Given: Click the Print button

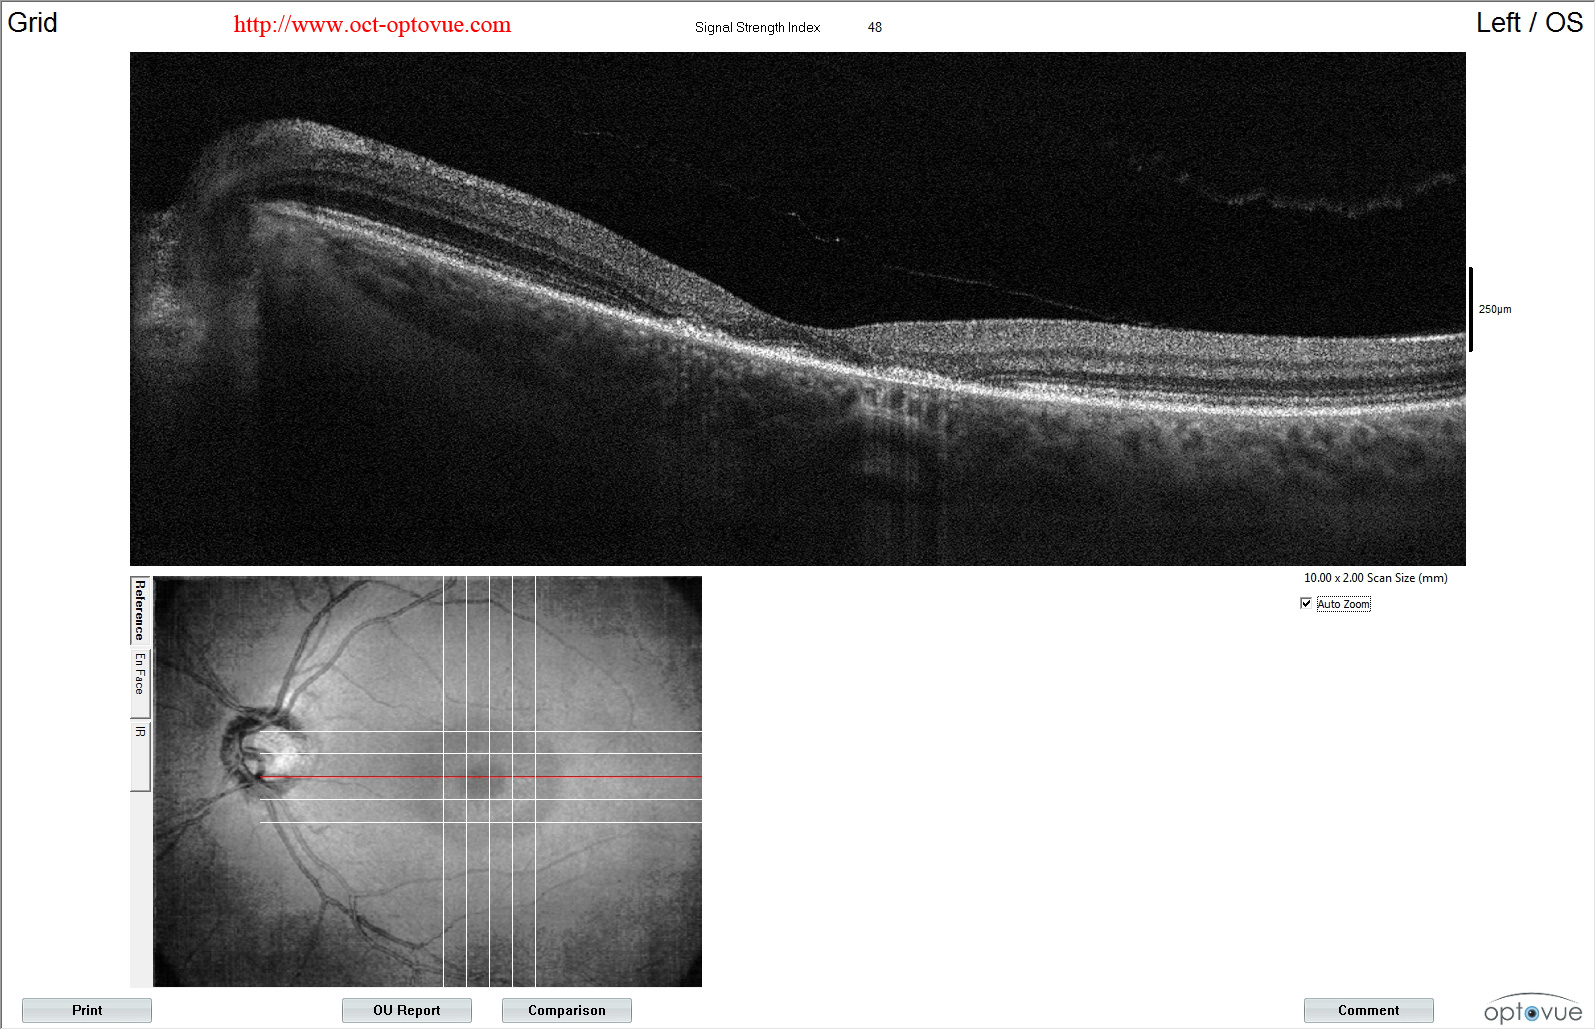Looking at the screenshot, I should (x=87, y=1010).
